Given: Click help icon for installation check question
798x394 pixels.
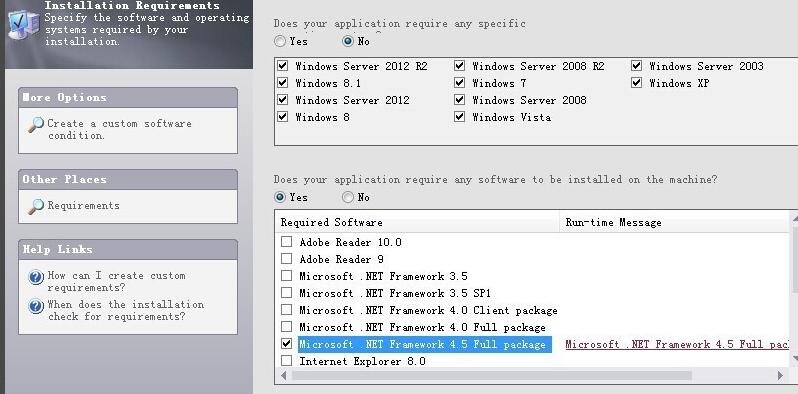Looking at the screenshot, I should click(x=36, y=306).
